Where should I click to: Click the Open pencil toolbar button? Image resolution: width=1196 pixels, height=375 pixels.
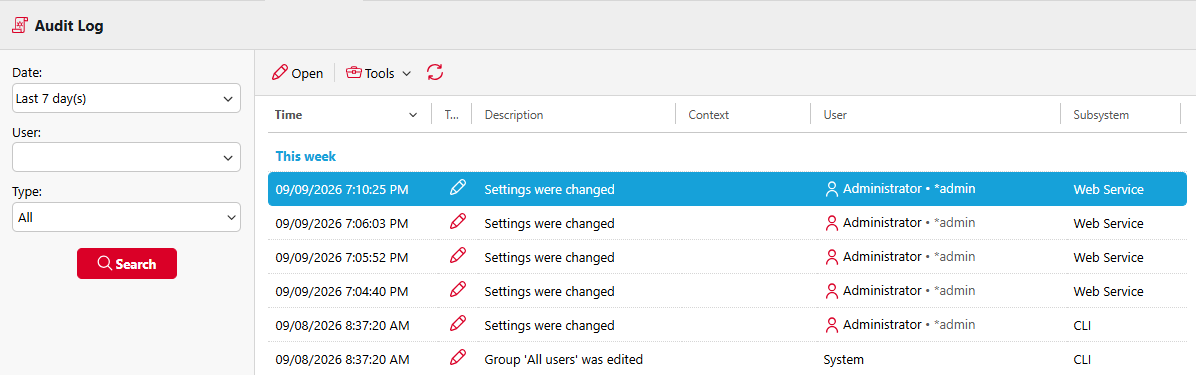click(297, 73)
